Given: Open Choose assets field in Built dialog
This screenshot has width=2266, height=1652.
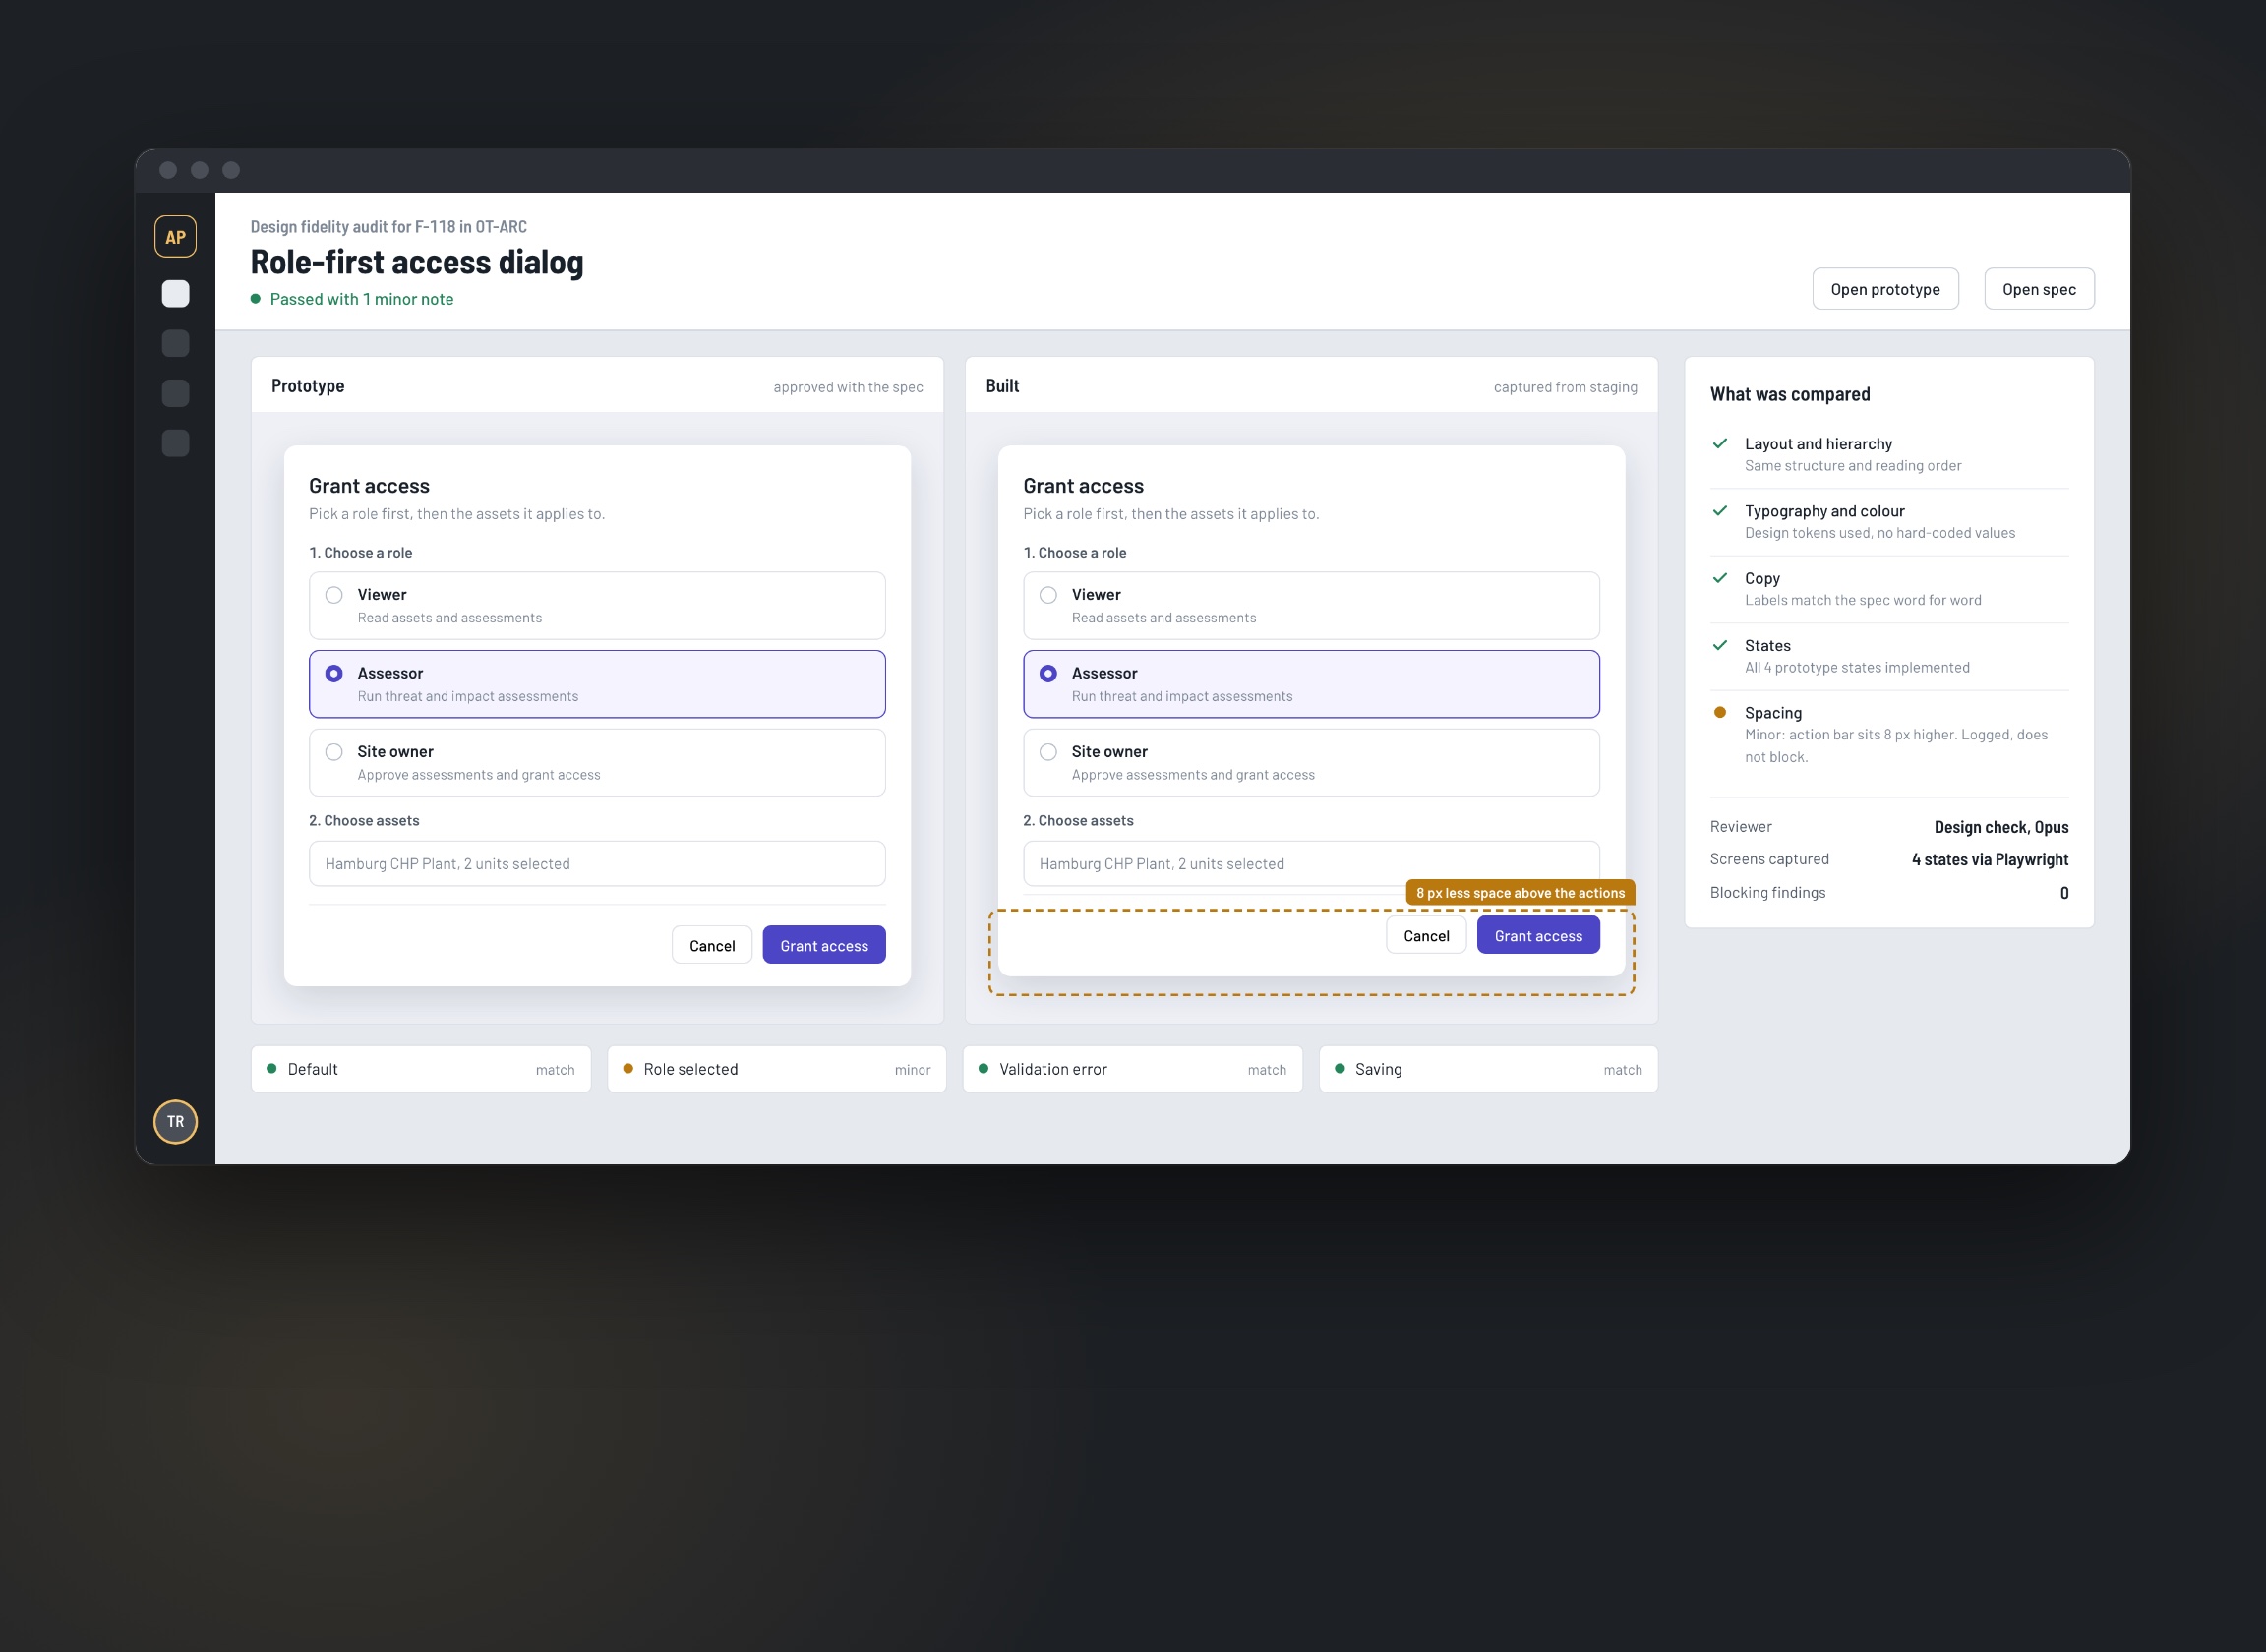Looking at the screenshot, I should (1311, 863).
